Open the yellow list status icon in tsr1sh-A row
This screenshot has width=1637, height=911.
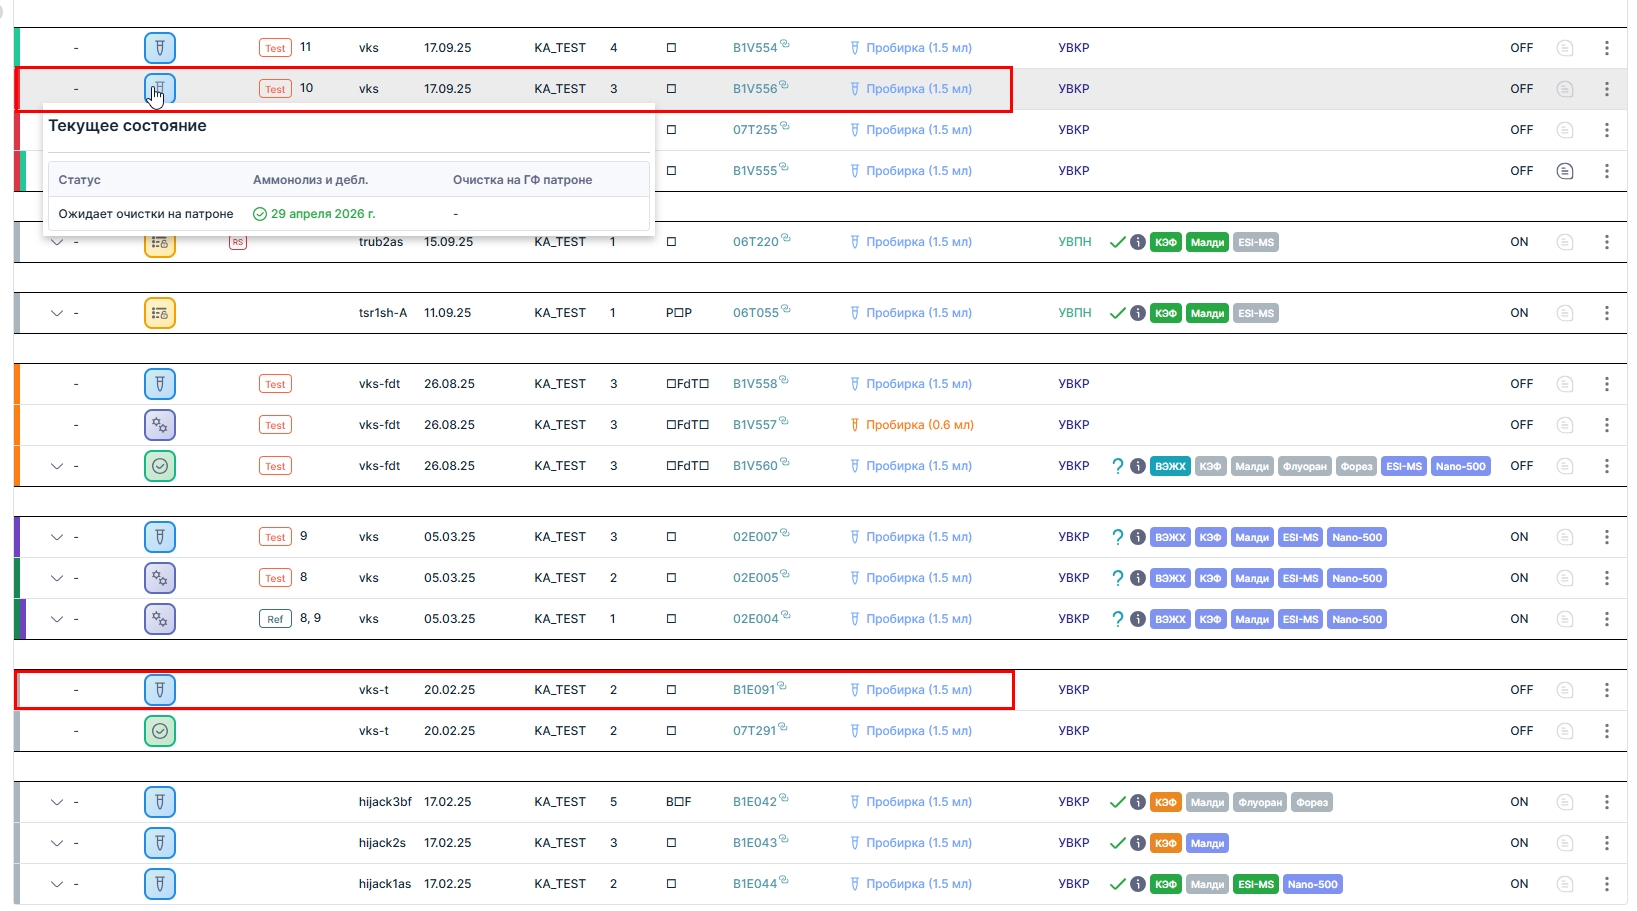[x=160, y=313]
